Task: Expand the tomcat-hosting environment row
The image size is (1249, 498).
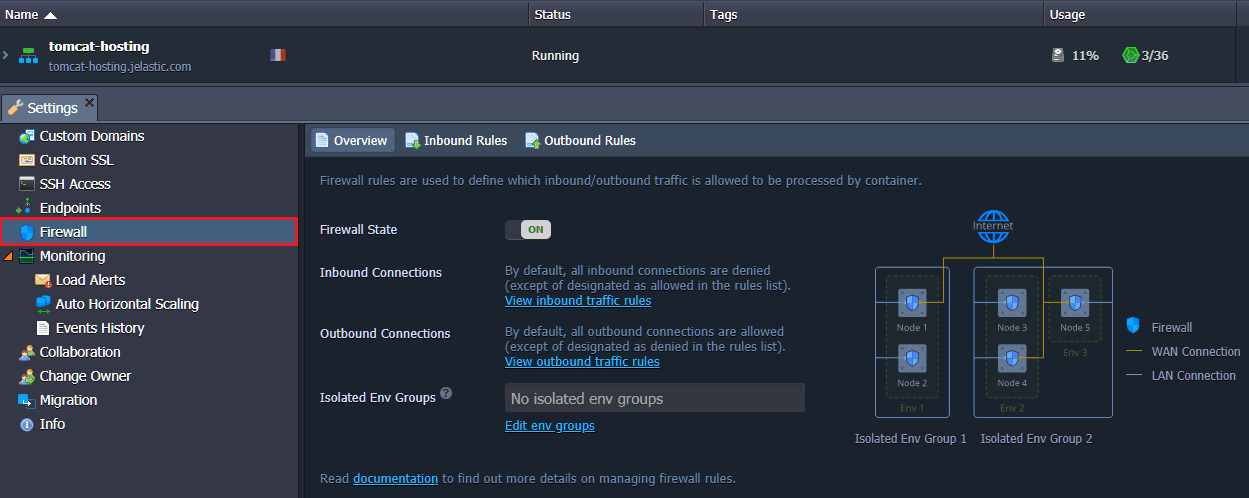Action: click(6, 55)
